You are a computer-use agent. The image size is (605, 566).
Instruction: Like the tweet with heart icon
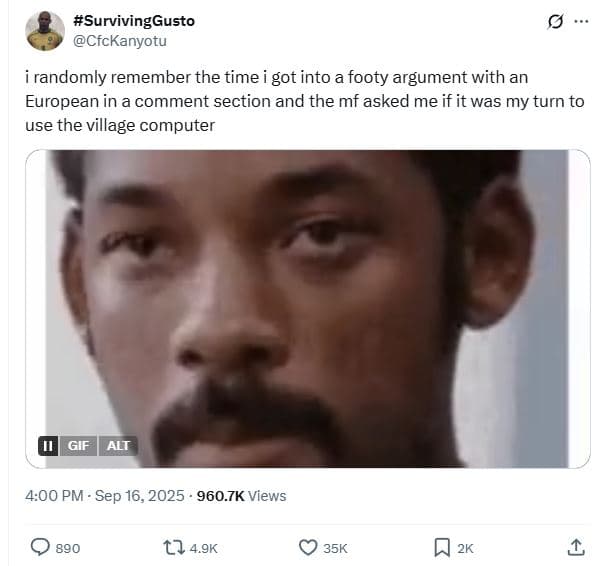pyautogui.click(x=308, y=547)
